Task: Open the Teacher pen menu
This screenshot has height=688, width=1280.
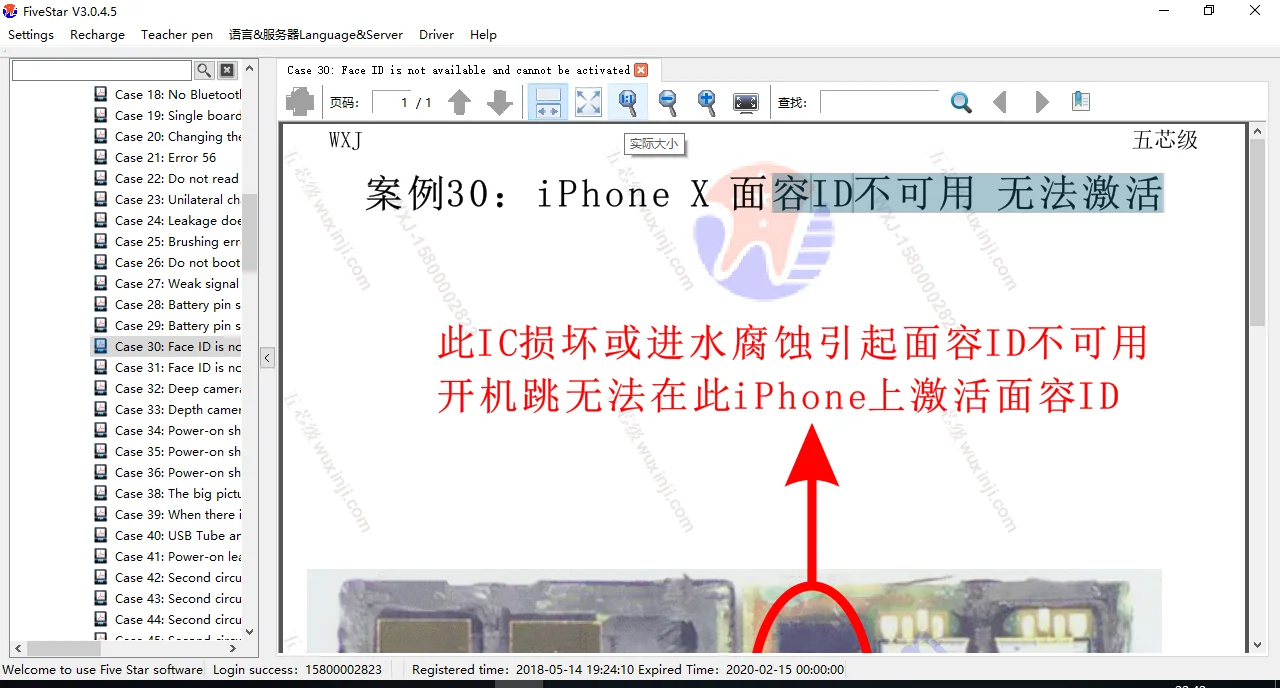Action: click(x=177, y=34)
